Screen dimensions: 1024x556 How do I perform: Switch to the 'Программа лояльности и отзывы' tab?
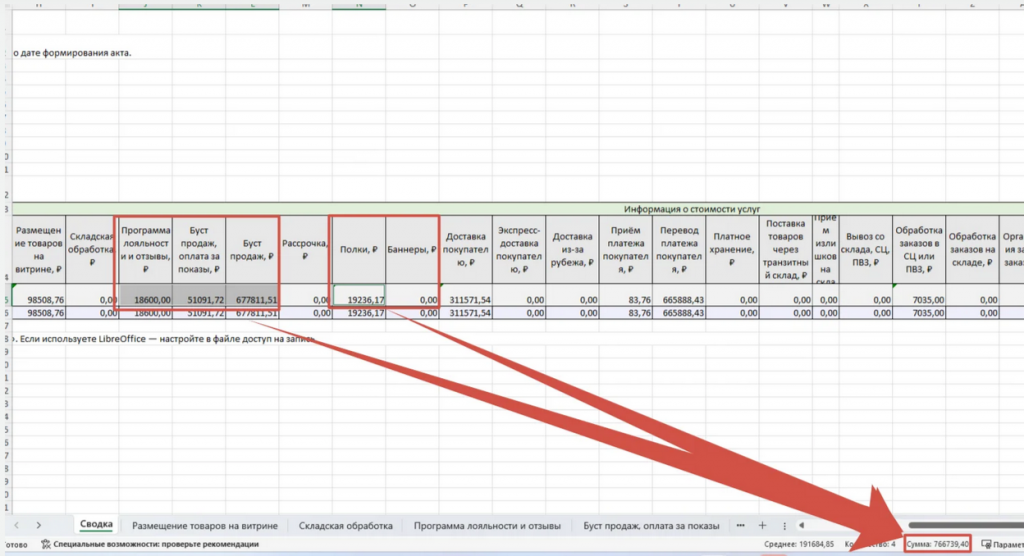pos(487,525)
